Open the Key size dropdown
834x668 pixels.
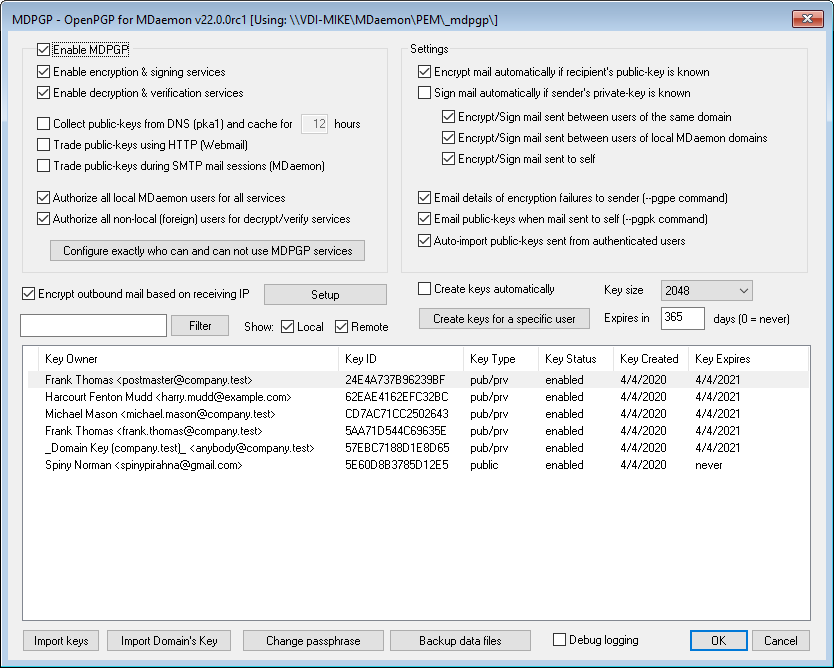tap(706, 290)
